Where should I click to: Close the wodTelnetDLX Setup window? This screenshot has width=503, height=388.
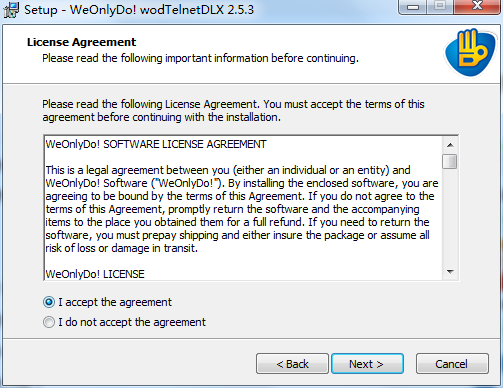477,7
